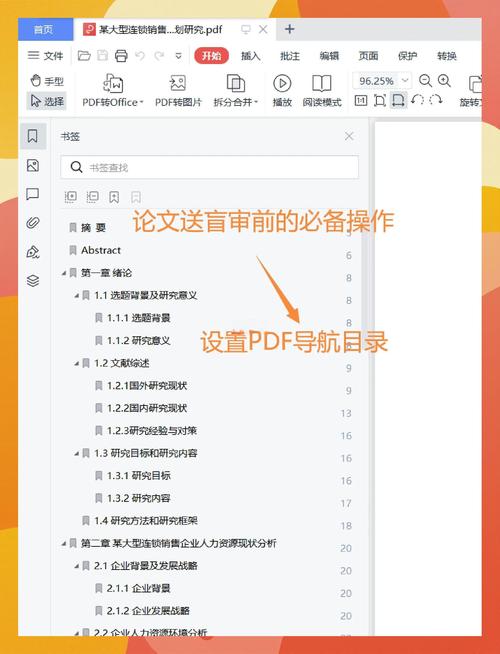Open the layers sidebar icon
Image resolution: width=500 pixels, height=654 pixels.
point(33,281)
